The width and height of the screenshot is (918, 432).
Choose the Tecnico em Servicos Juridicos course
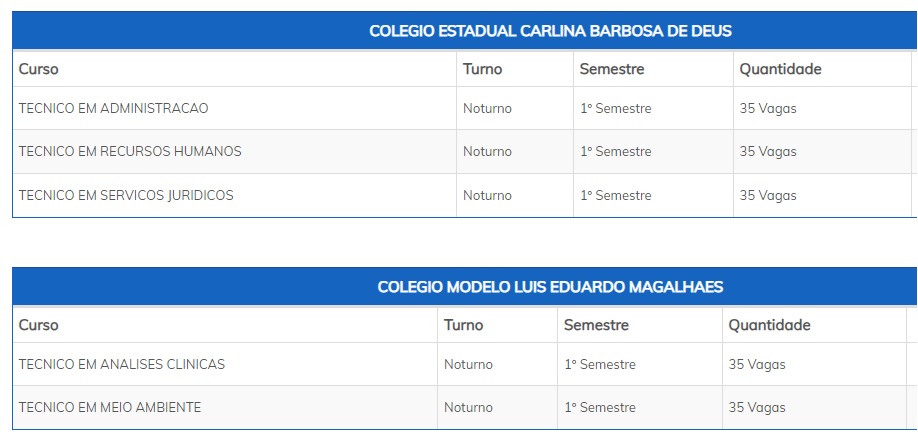click(x=126, y=195)
